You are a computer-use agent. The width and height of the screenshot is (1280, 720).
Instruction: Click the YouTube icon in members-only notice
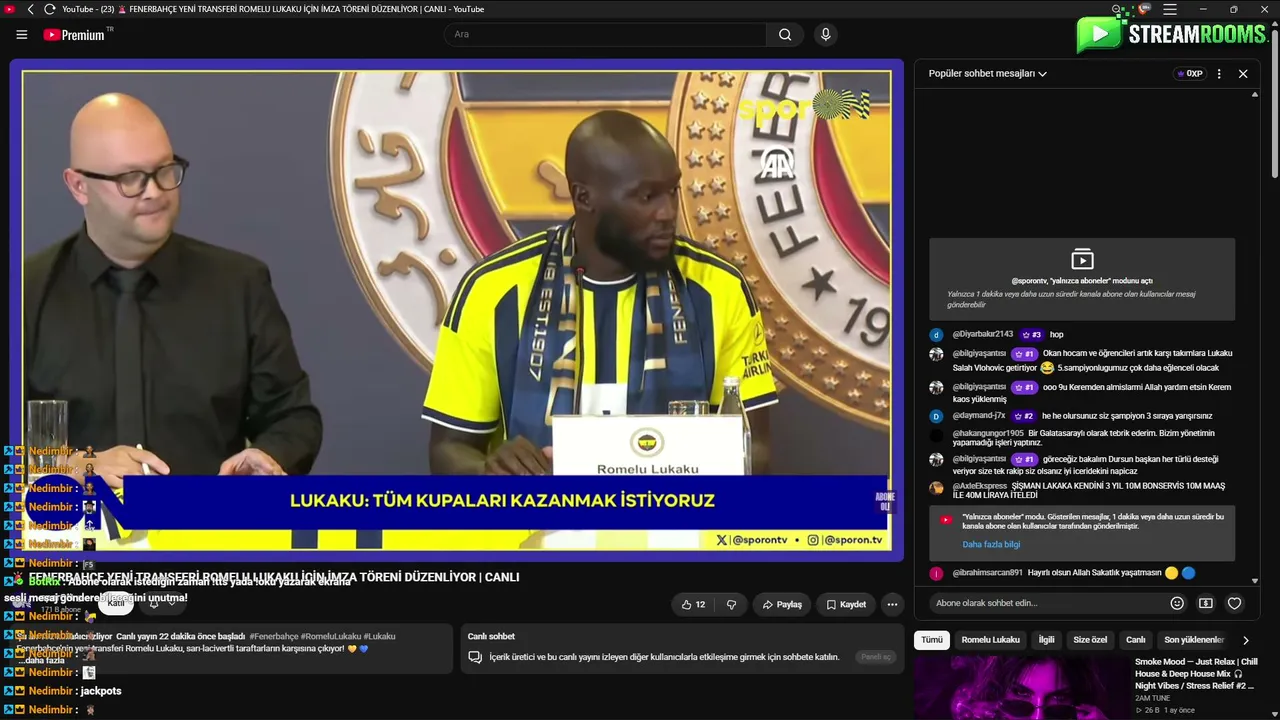pos(945,520)
